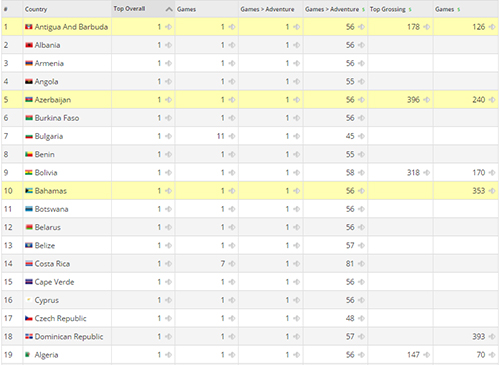Open the Botswana country link
Screen dimensions: 500x365
pos(51,209)
